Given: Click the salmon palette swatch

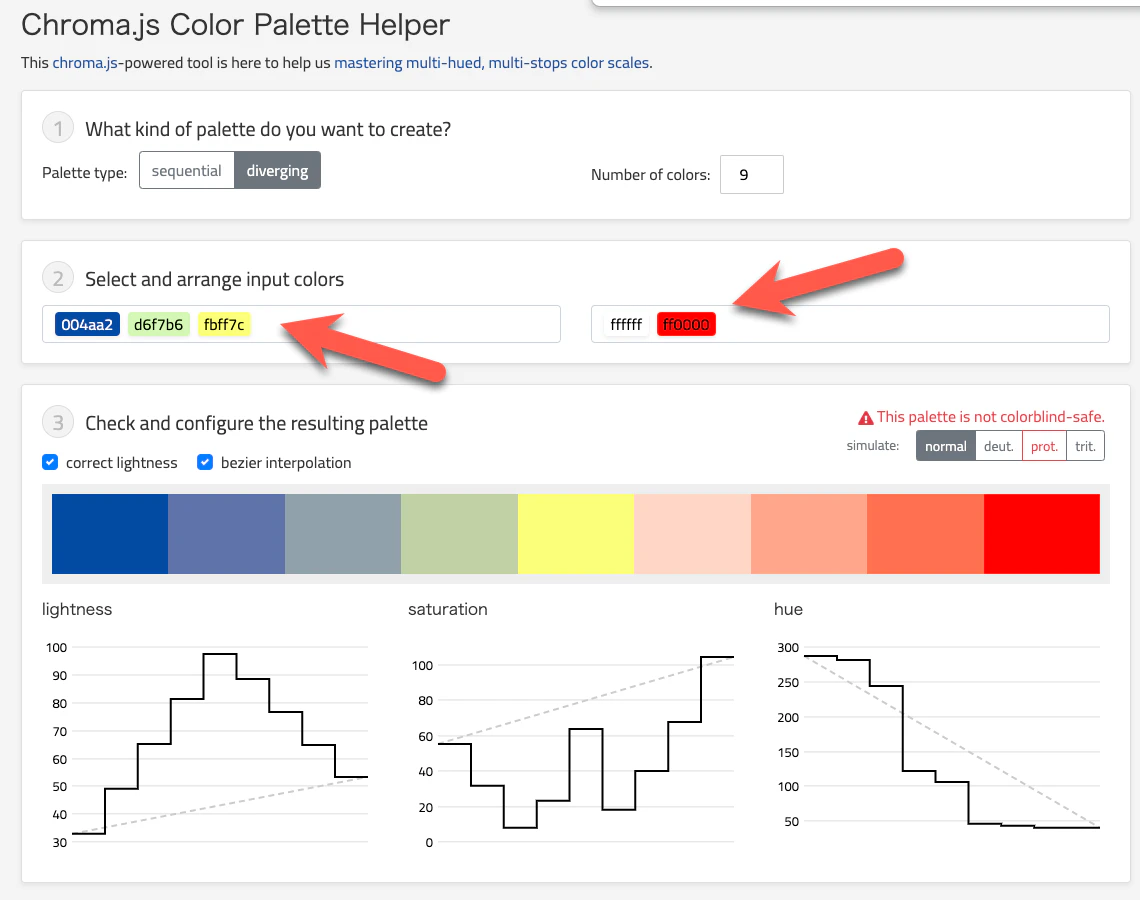Looking at the screenshot, I should (x=809, y=534).
